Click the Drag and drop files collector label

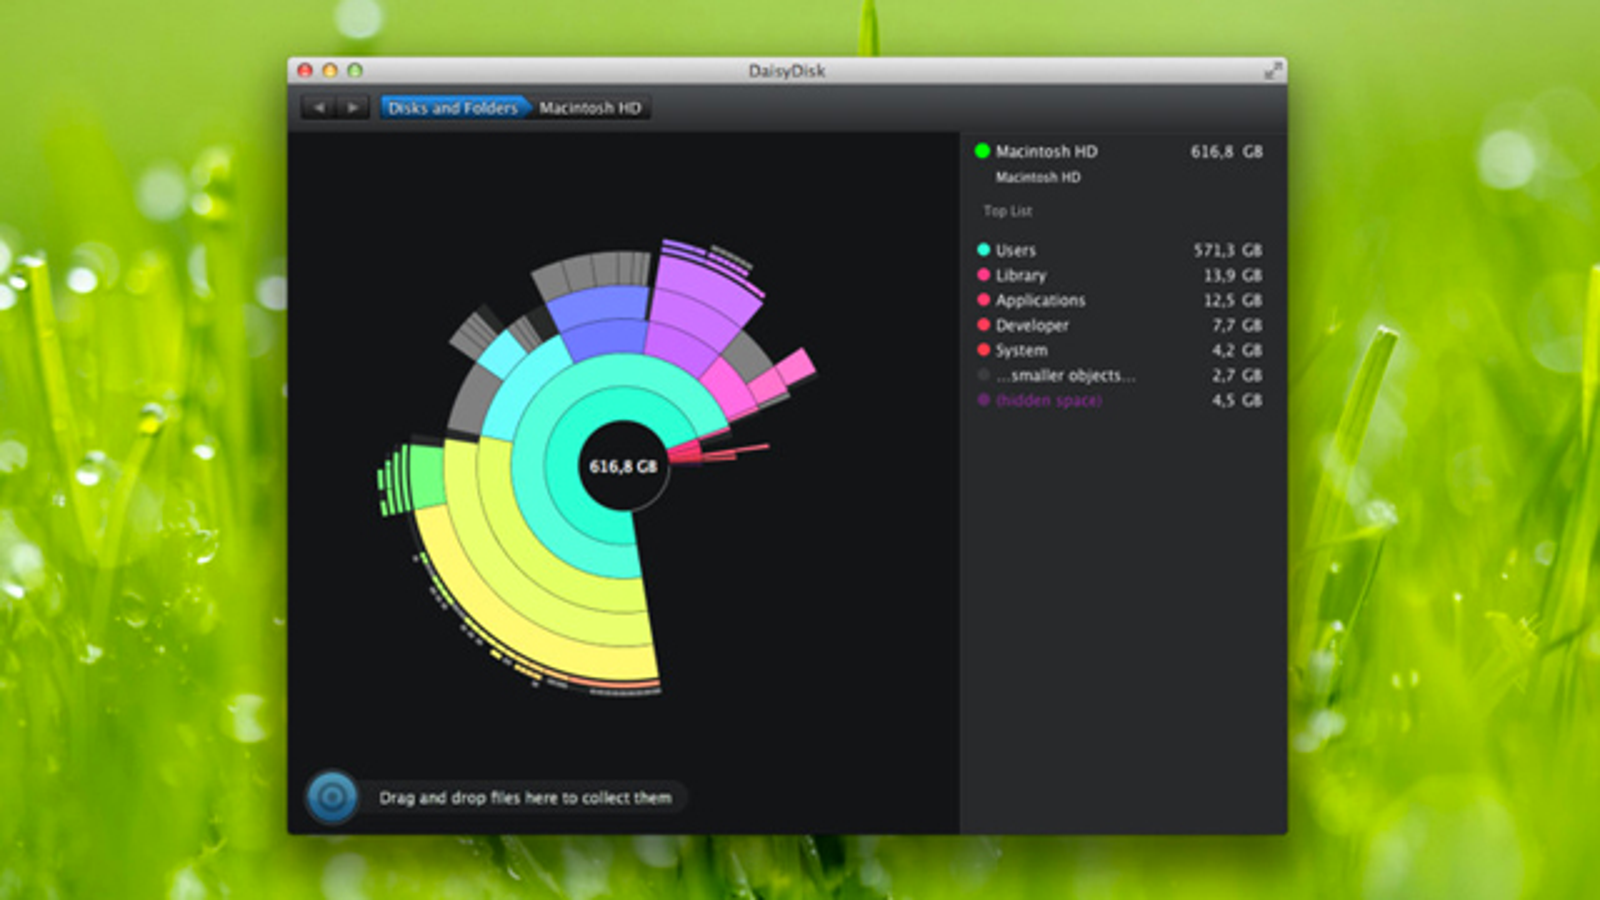coord(525,797)
